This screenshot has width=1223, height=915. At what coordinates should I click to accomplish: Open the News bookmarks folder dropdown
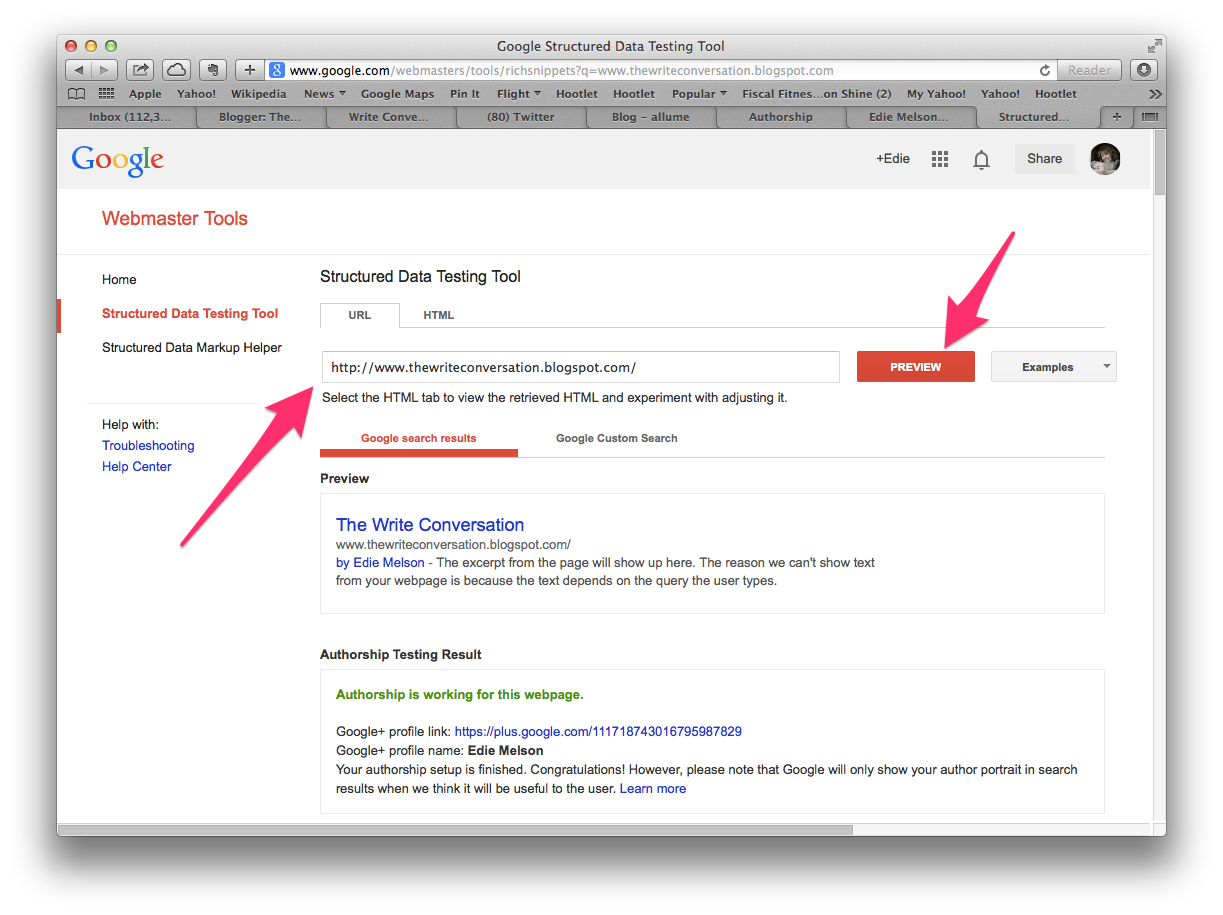click(325, 94)
